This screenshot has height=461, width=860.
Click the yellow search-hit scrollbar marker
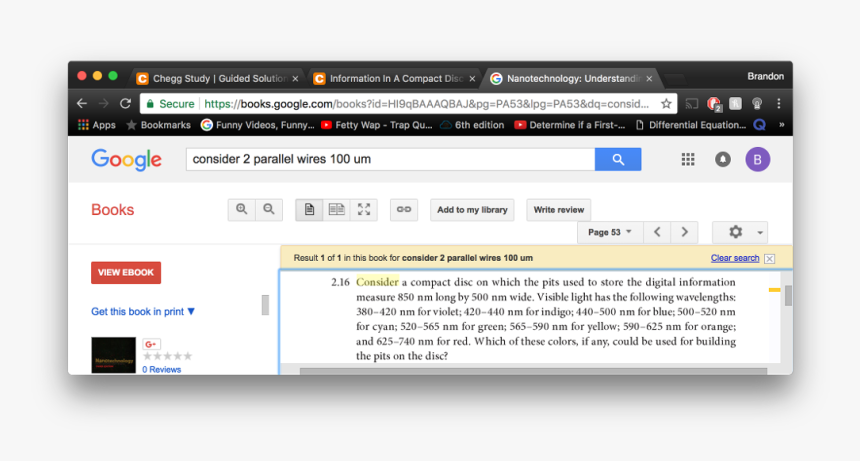pos(774,289)
